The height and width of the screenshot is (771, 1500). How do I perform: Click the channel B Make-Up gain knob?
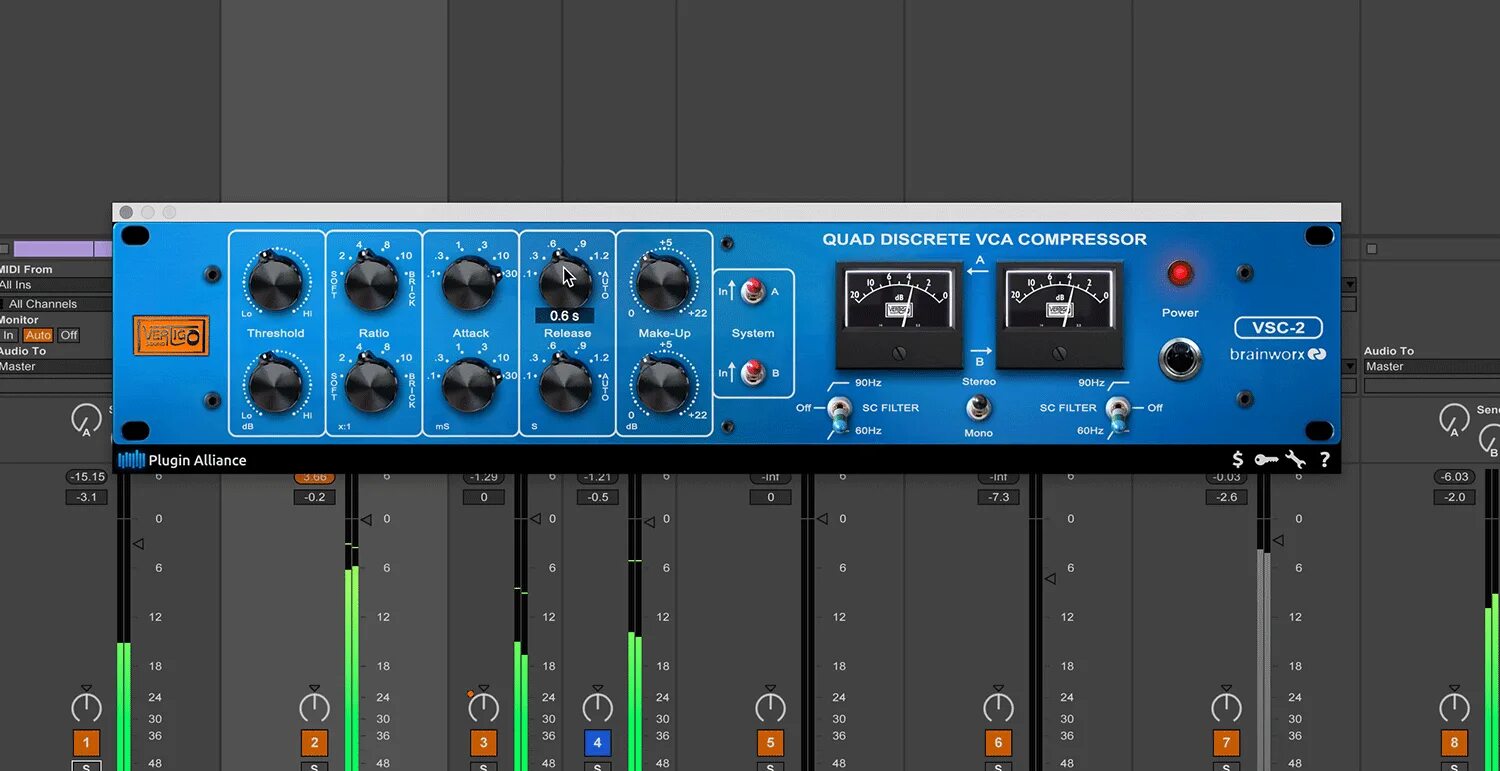pos(663,386)
